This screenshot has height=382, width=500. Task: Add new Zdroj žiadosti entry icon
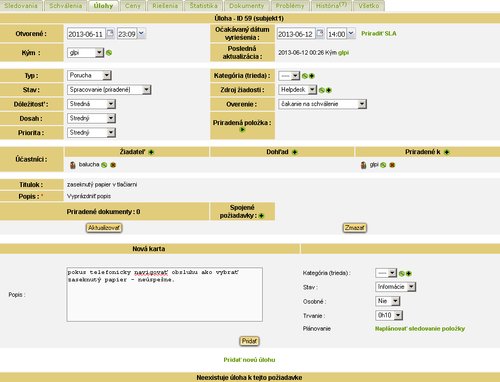[329, 90]
